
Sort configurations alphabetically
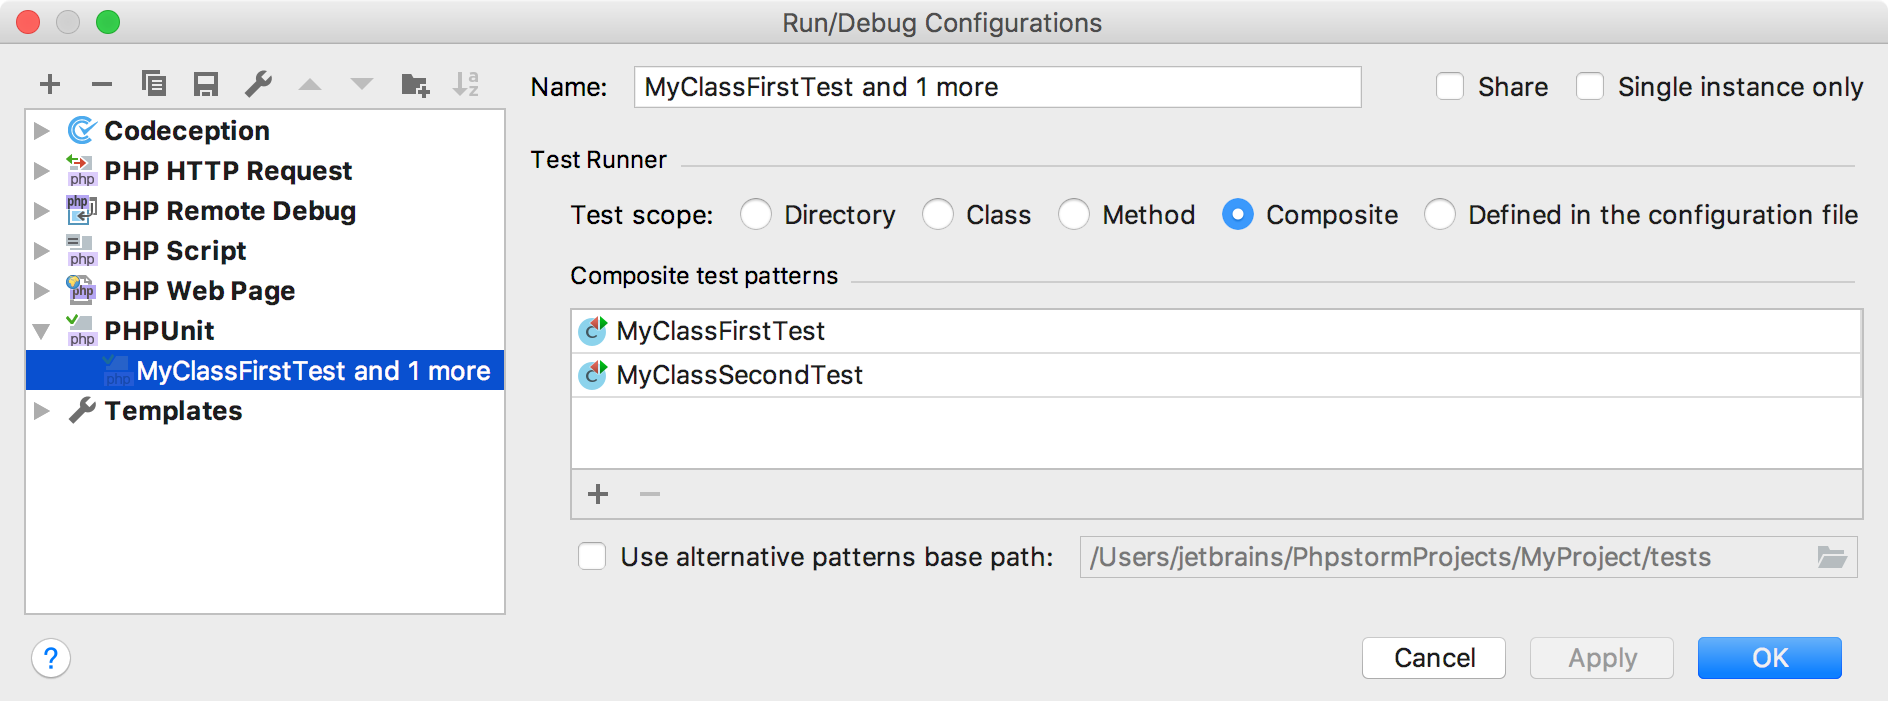[x=467, y=84]
